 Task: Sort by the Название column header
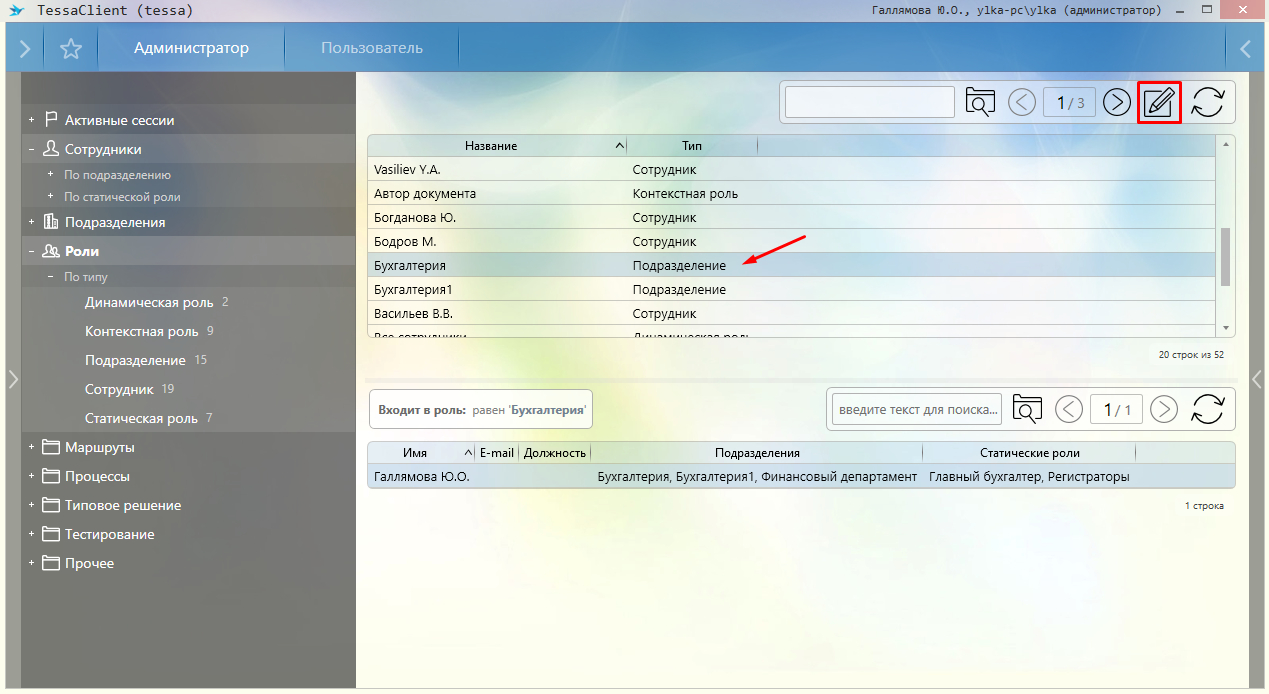(491, 146)
